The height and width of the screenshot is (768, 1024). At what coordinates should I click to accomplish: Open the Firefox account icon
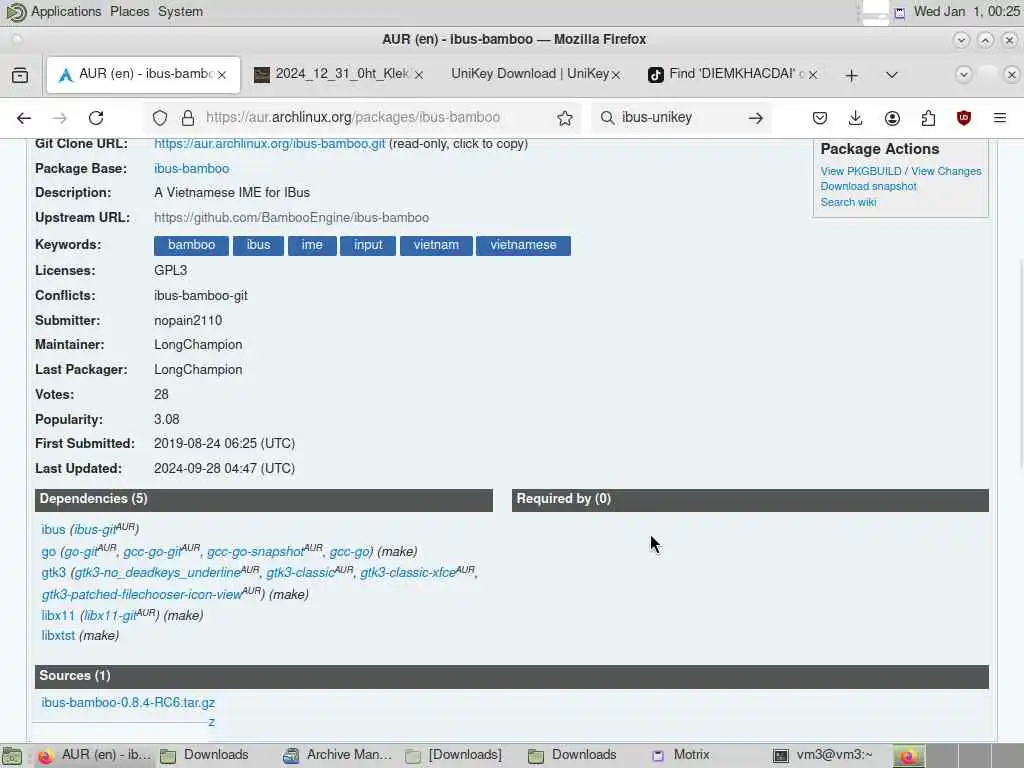tap(892, 118)
